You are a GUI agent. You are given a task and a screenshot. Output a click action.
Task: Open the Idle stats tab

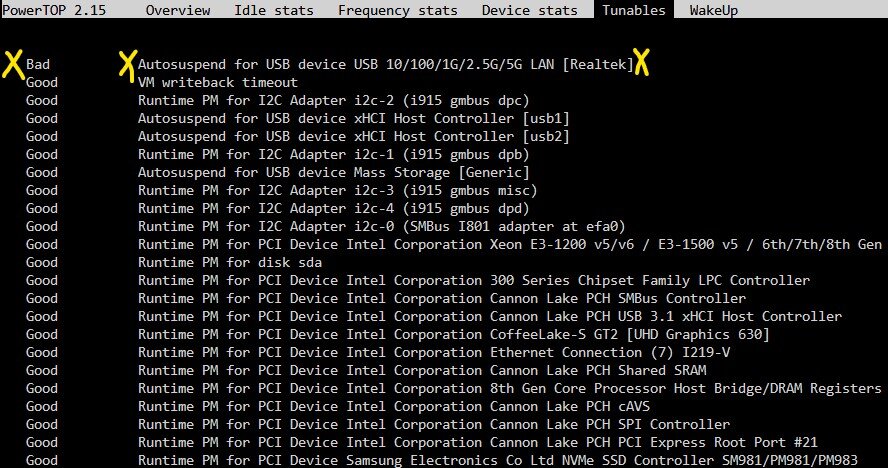tap(274, 10)
